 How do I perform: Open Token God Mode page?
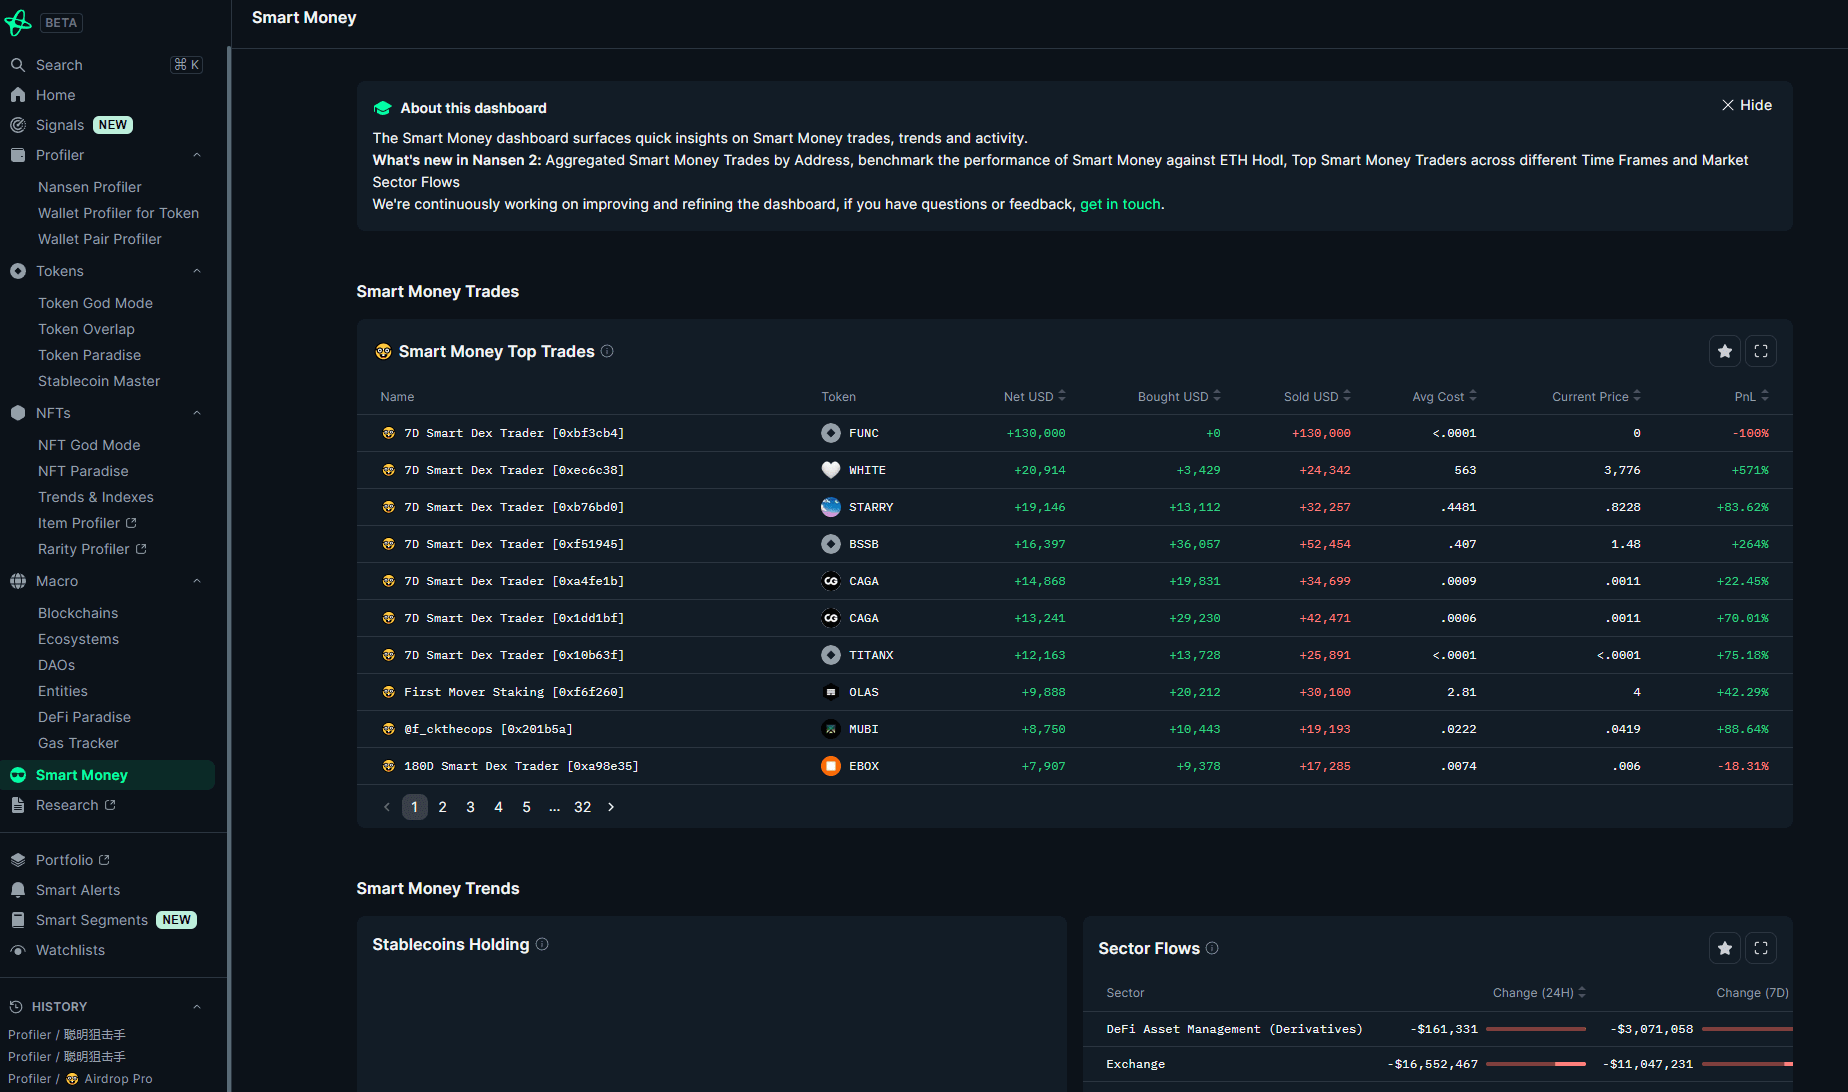(95, 303)
